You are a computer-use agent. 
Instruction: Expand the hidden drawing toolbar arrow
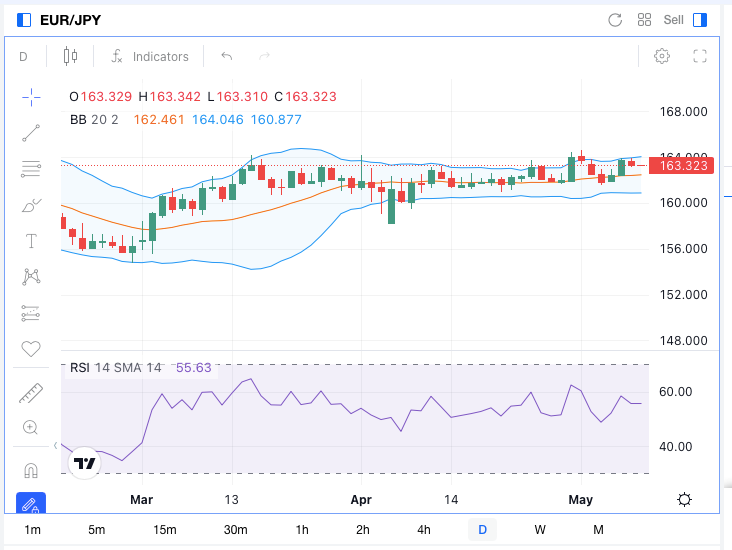tap(56, 446)
